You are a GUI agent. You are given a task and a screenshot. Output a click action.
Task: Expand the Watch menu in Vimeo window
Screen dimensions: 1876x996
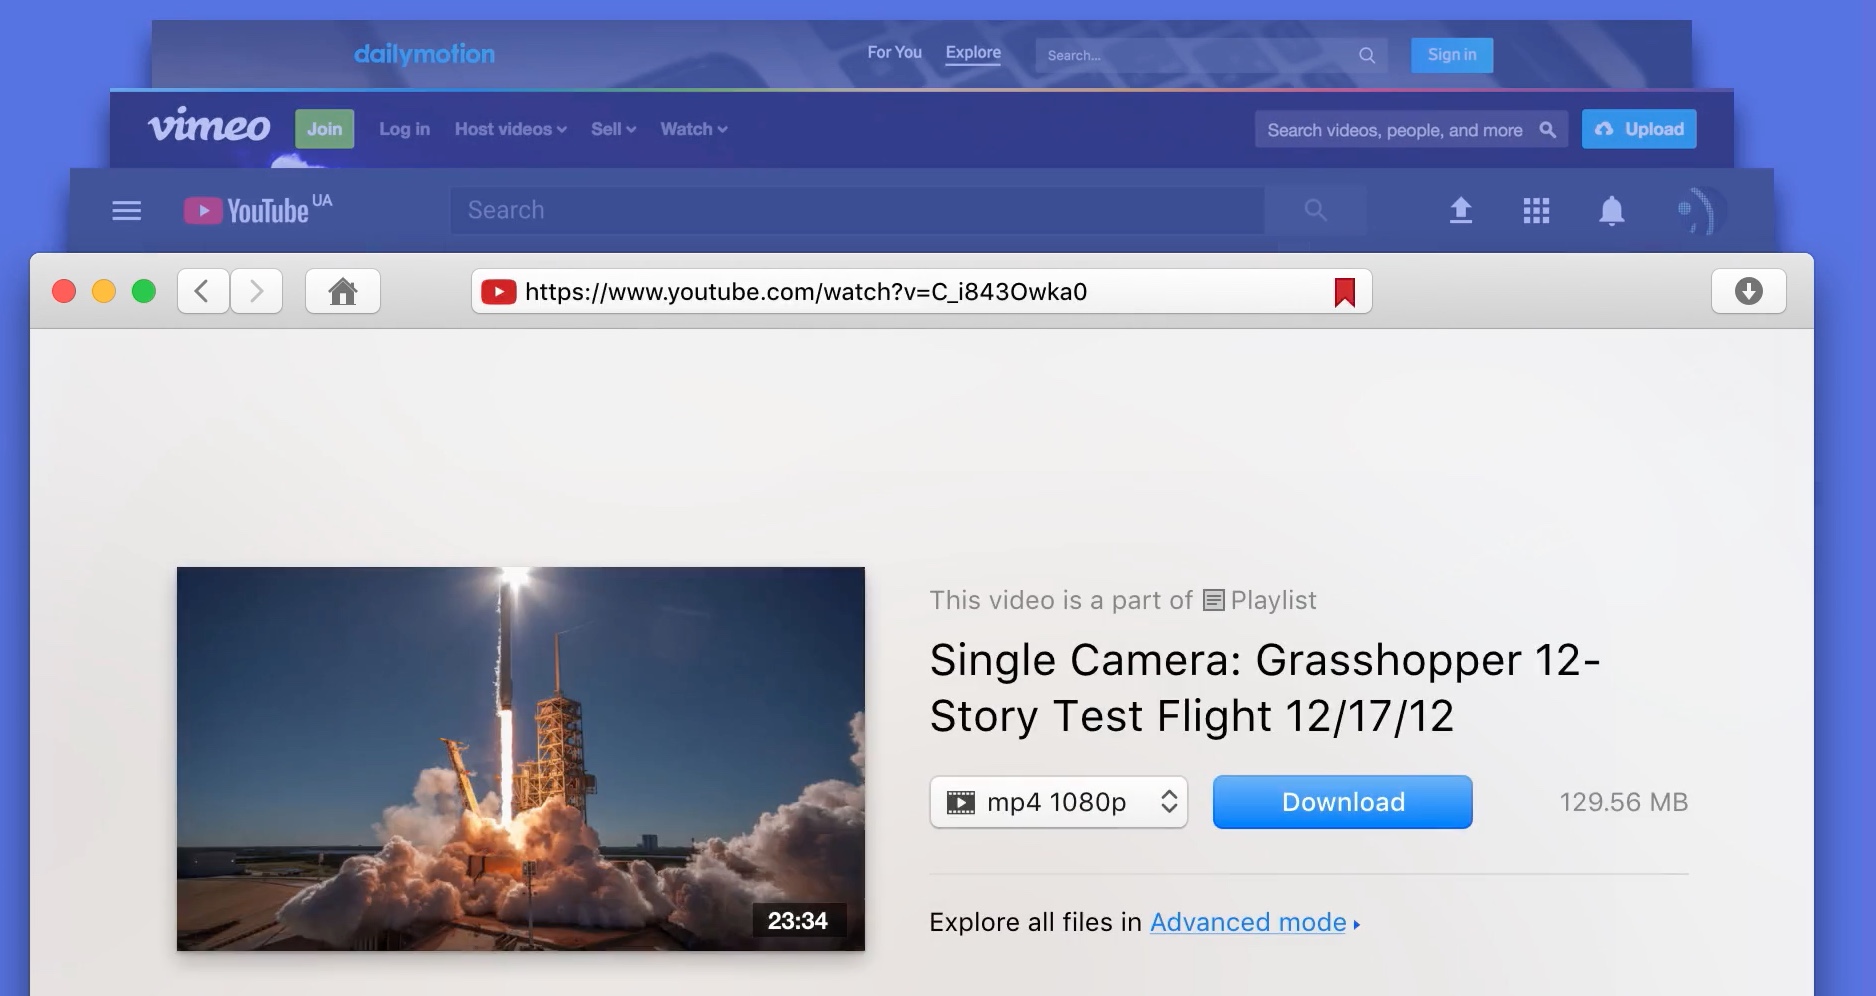[693, 129]
